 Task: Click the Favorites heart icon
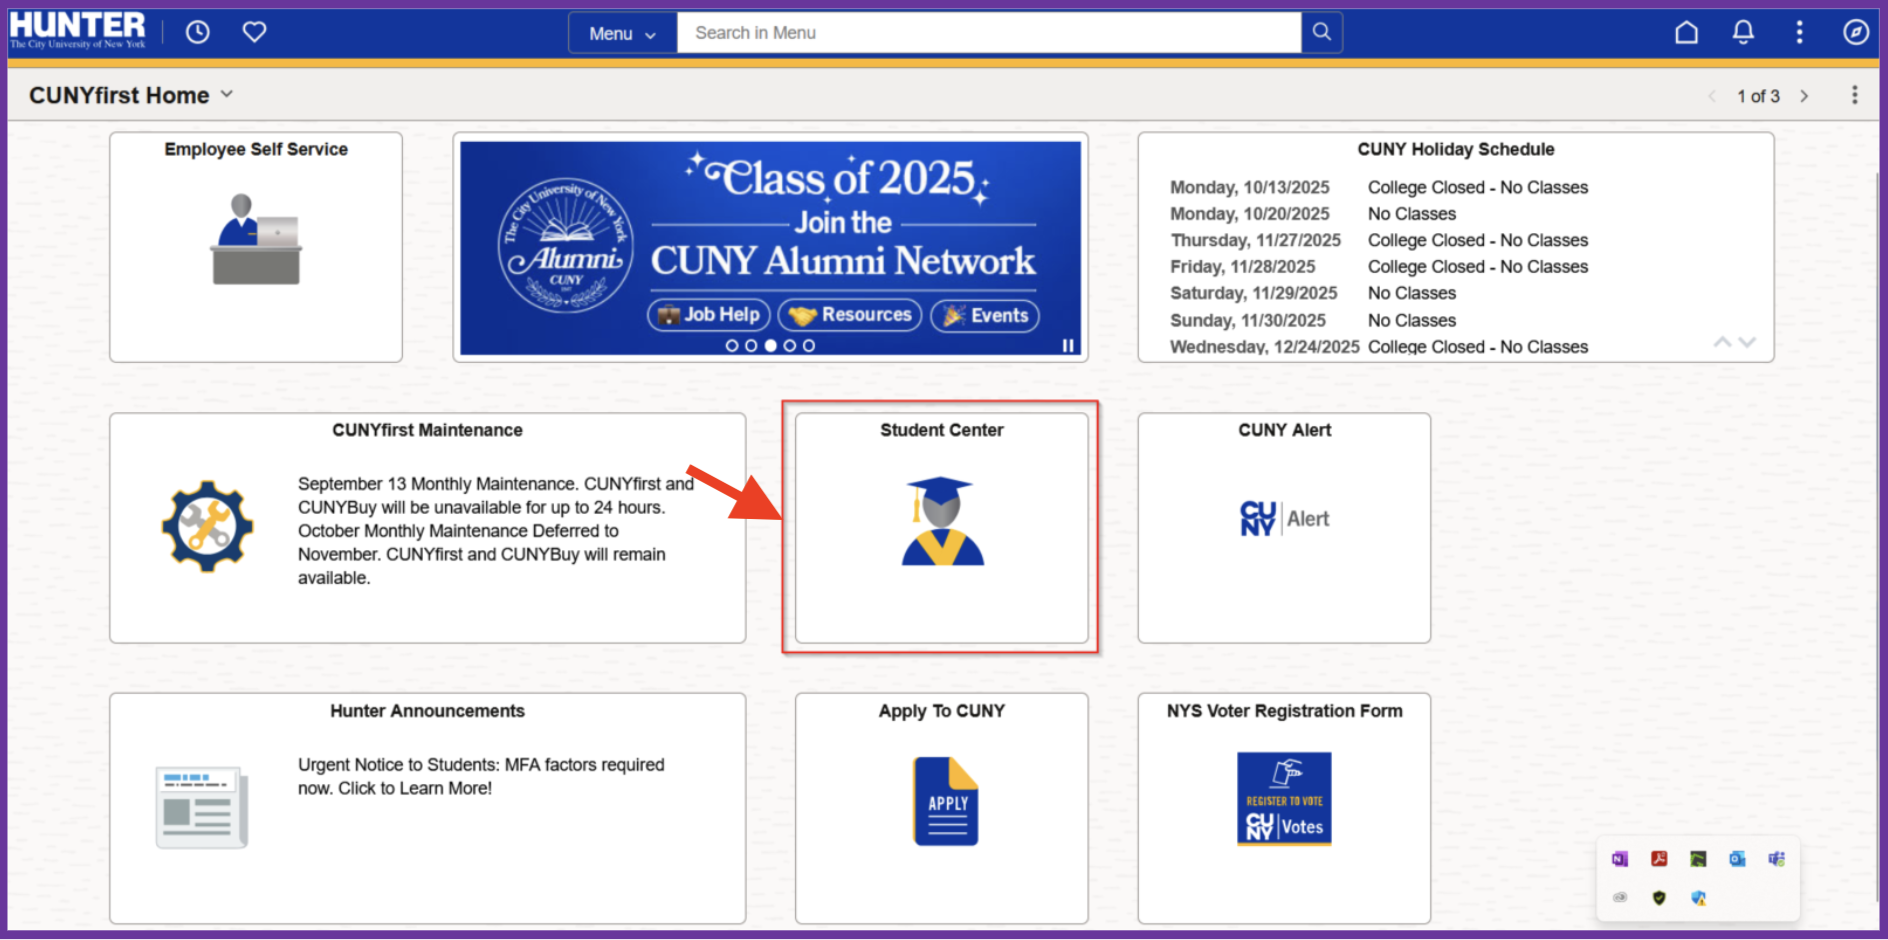(x=254, y=32)
